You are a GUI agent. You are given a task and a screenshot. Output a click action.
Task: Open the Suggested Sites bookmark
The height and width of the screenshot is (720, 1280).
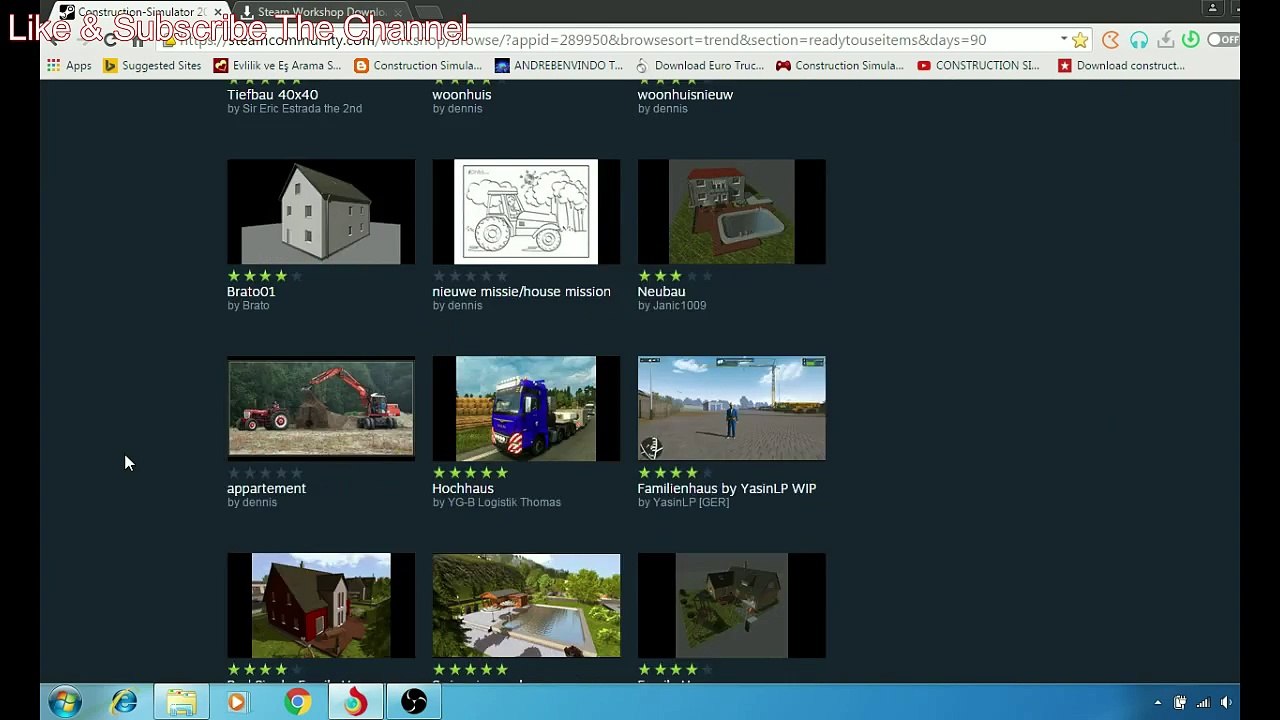point(152,66)
